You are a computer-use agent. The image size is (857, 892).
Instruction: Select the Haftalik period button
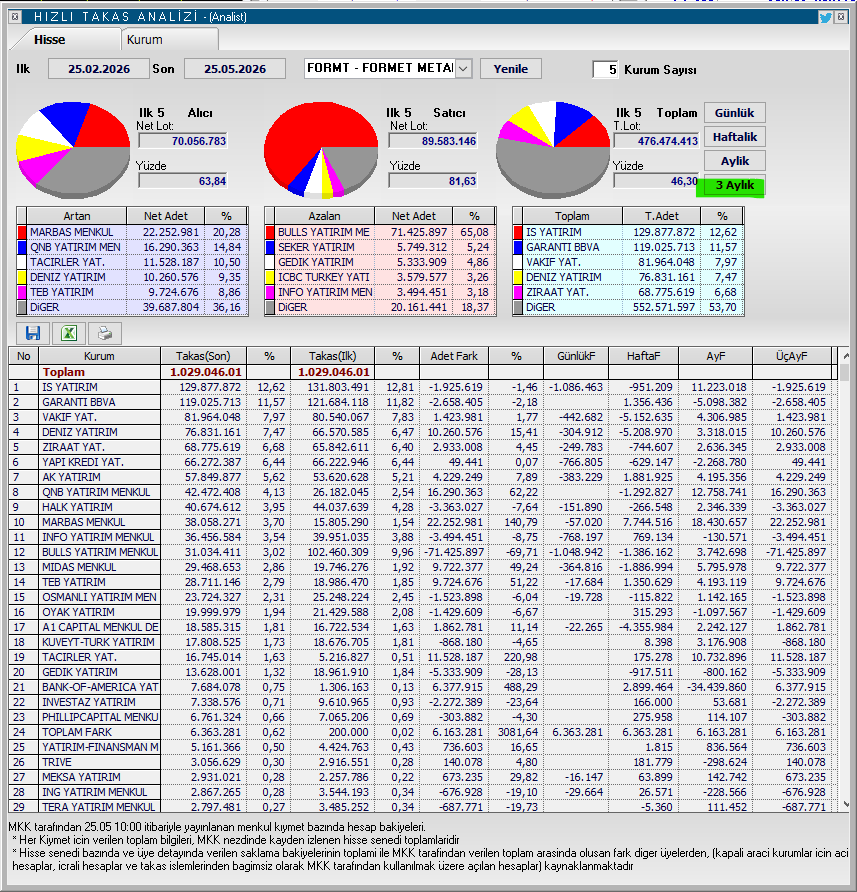point(735,137)
